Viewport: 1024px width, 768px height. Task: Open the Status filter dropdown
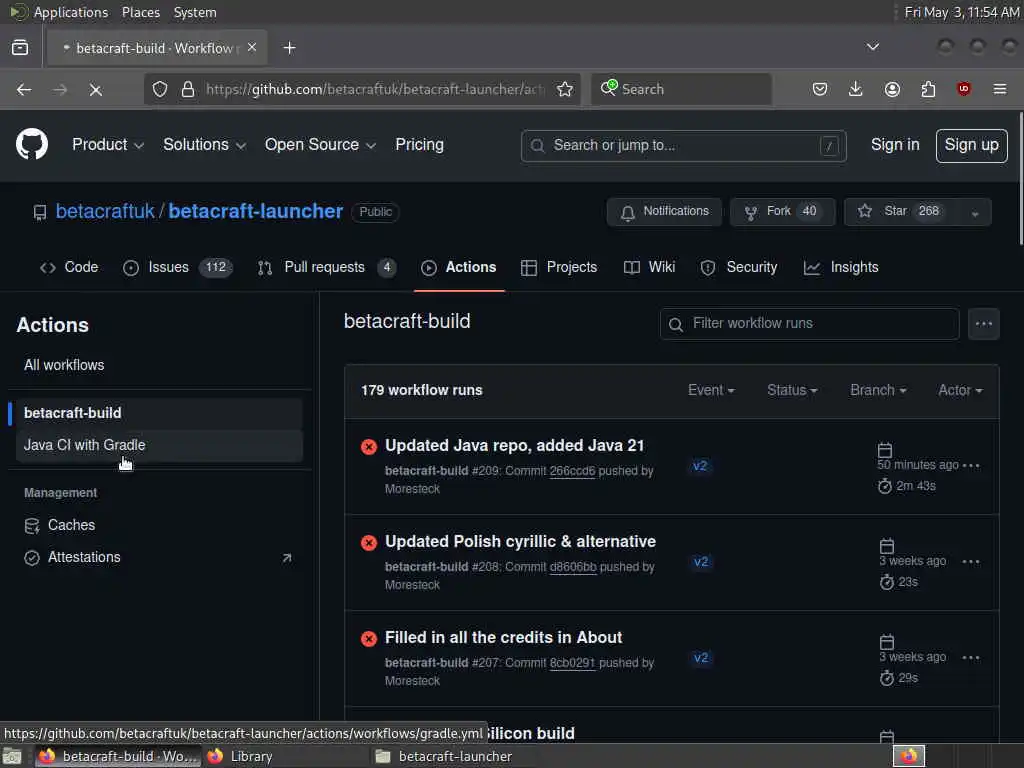(x=792, y=390)
